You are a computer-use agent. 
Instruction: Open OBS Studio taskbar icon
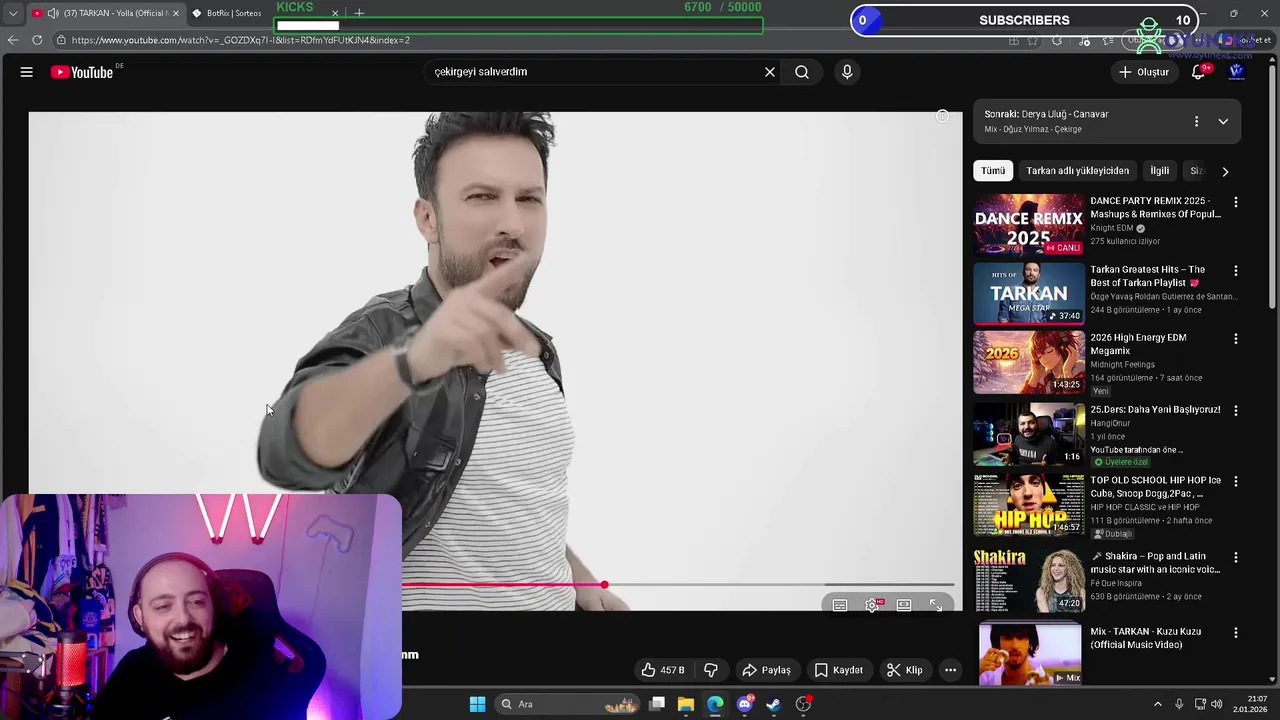[x=803, y=704]
